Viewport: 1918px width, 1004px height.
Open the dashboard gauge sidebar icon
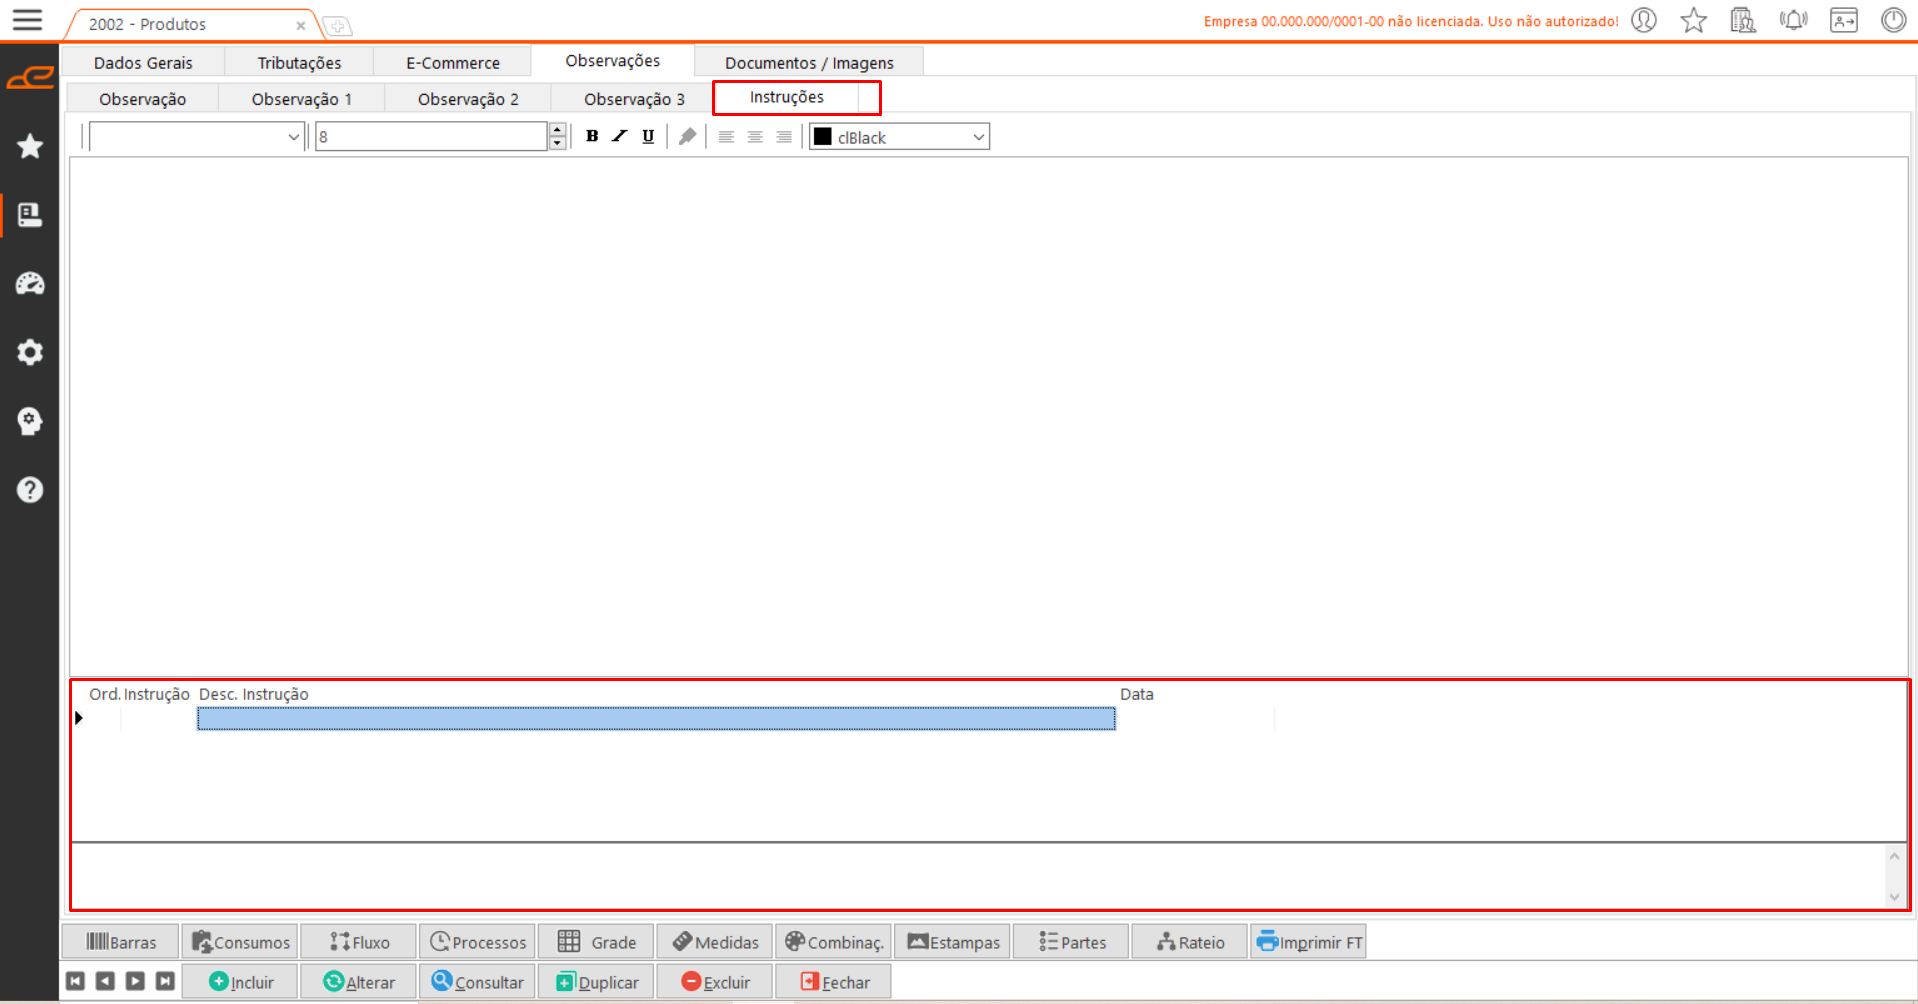[30, 284]
